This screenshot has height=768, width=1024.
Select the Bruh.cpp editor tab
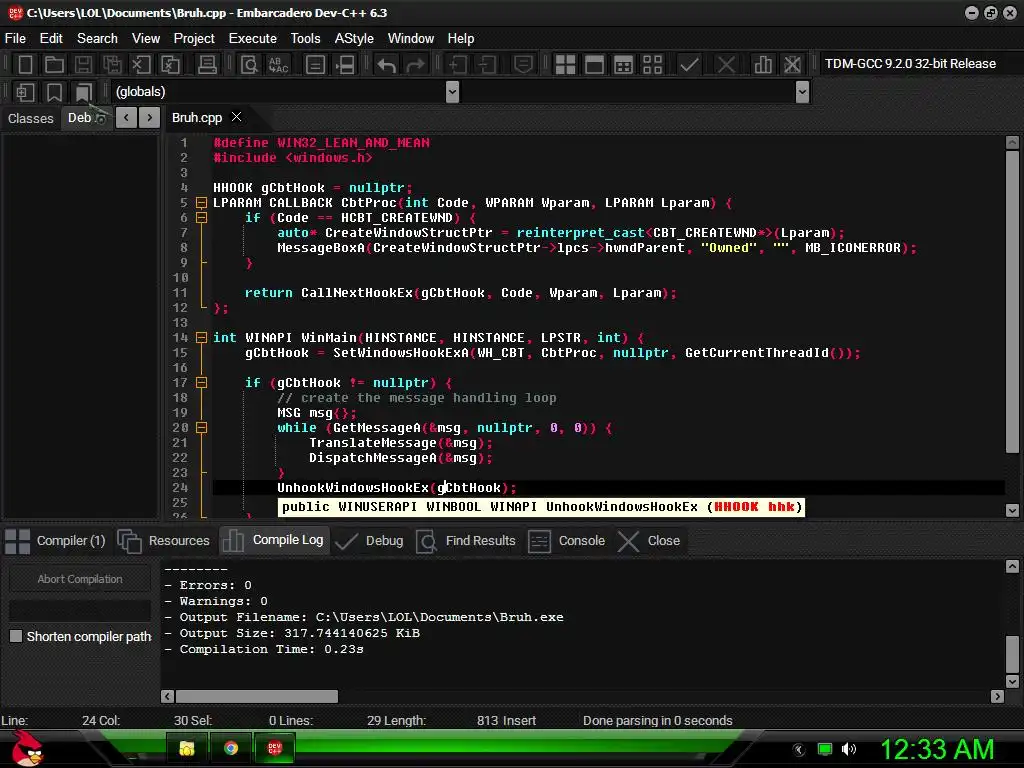tap(197, 118)
